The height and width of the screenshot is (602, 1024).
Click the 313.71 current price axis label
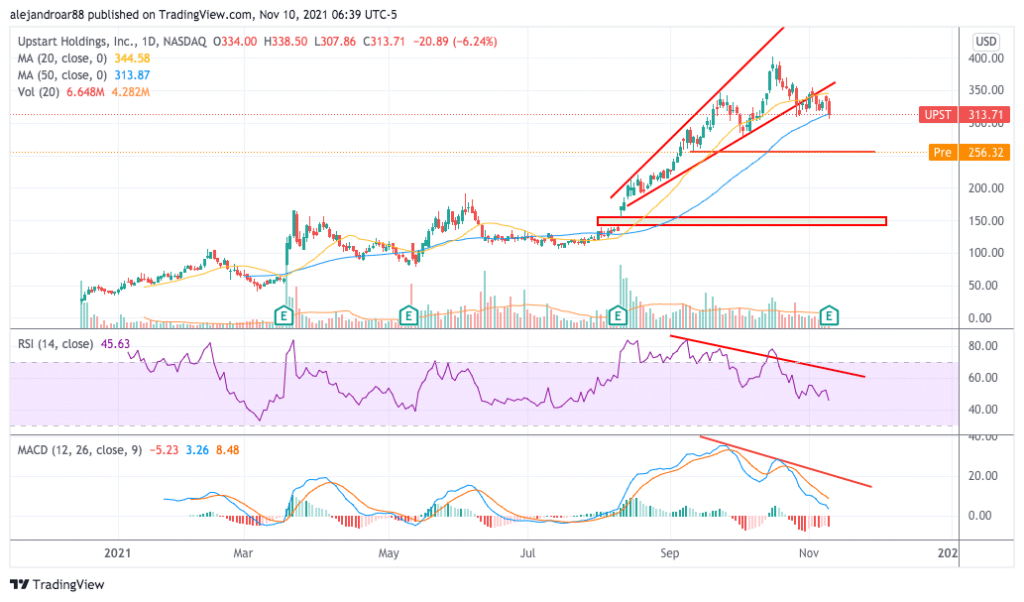pos(985,115)
